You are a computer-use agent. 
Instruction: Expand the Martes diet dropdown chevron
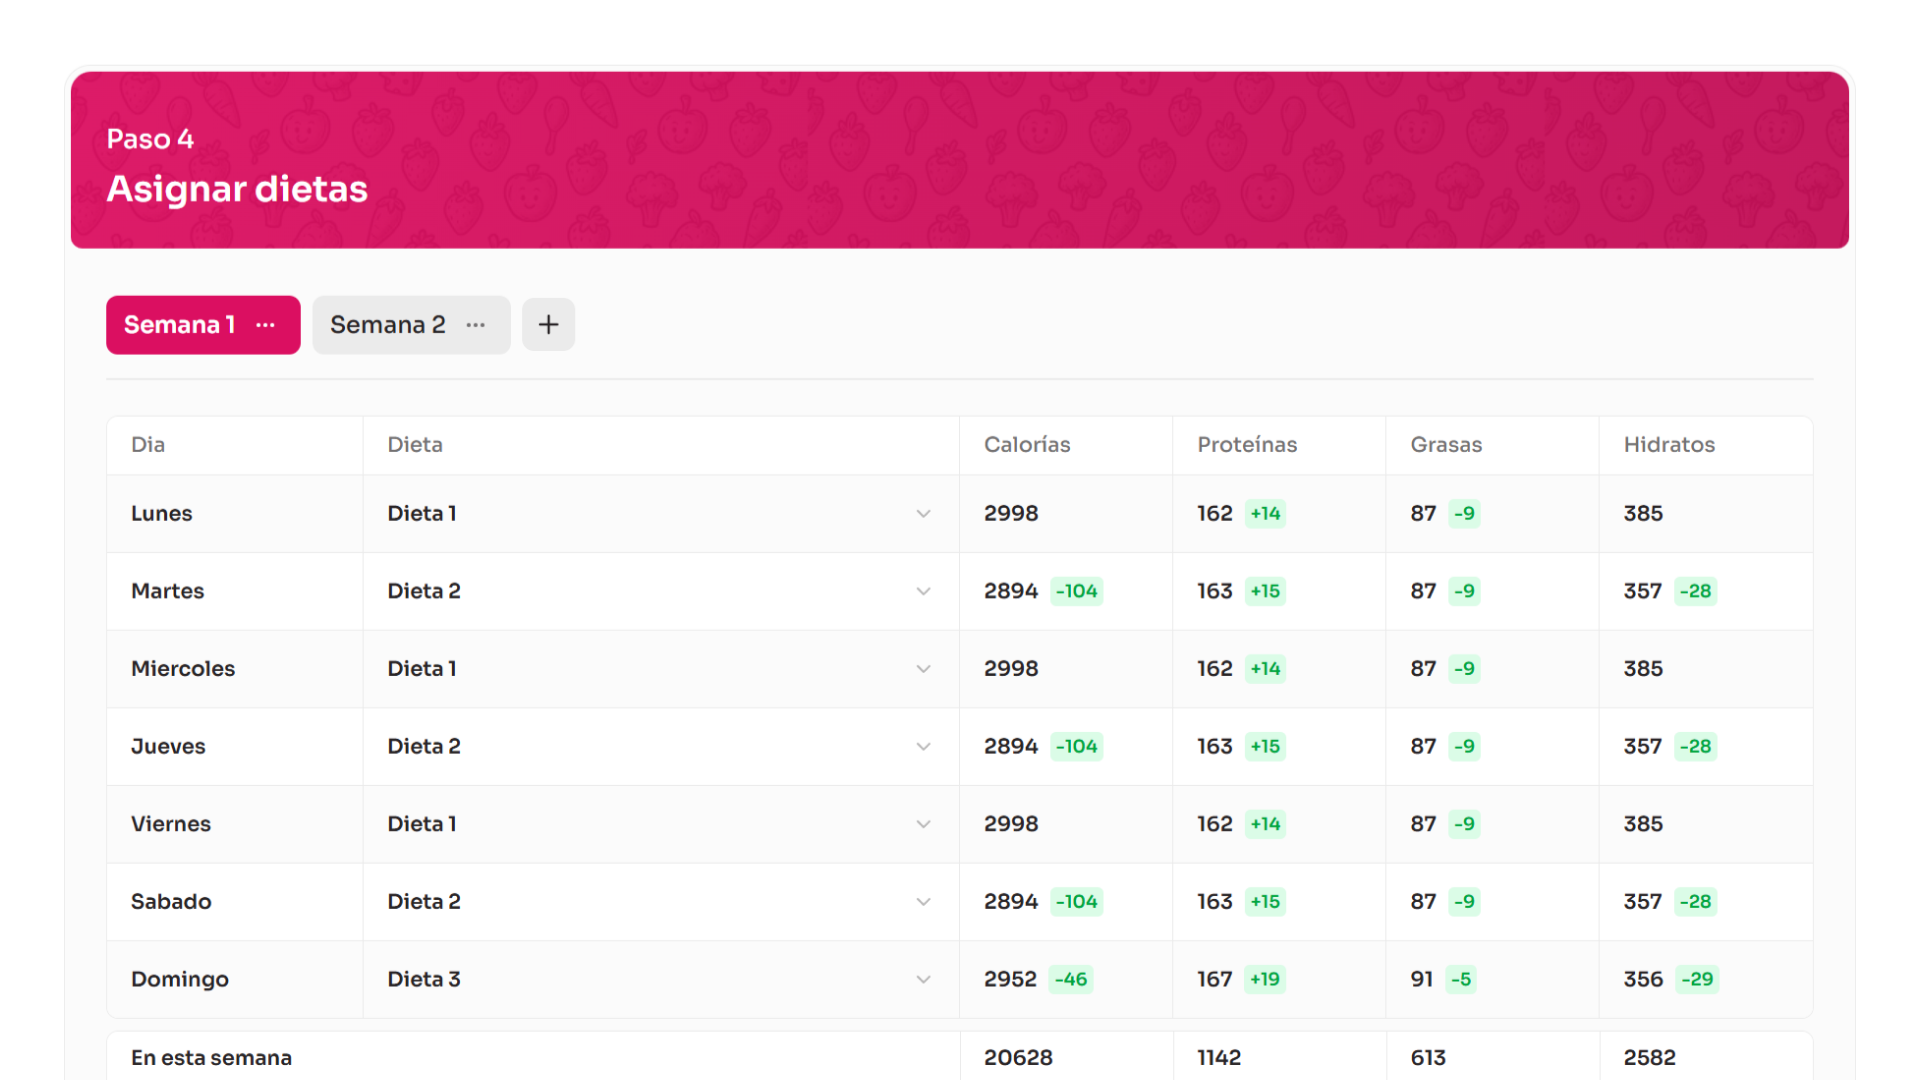point(923,592)
